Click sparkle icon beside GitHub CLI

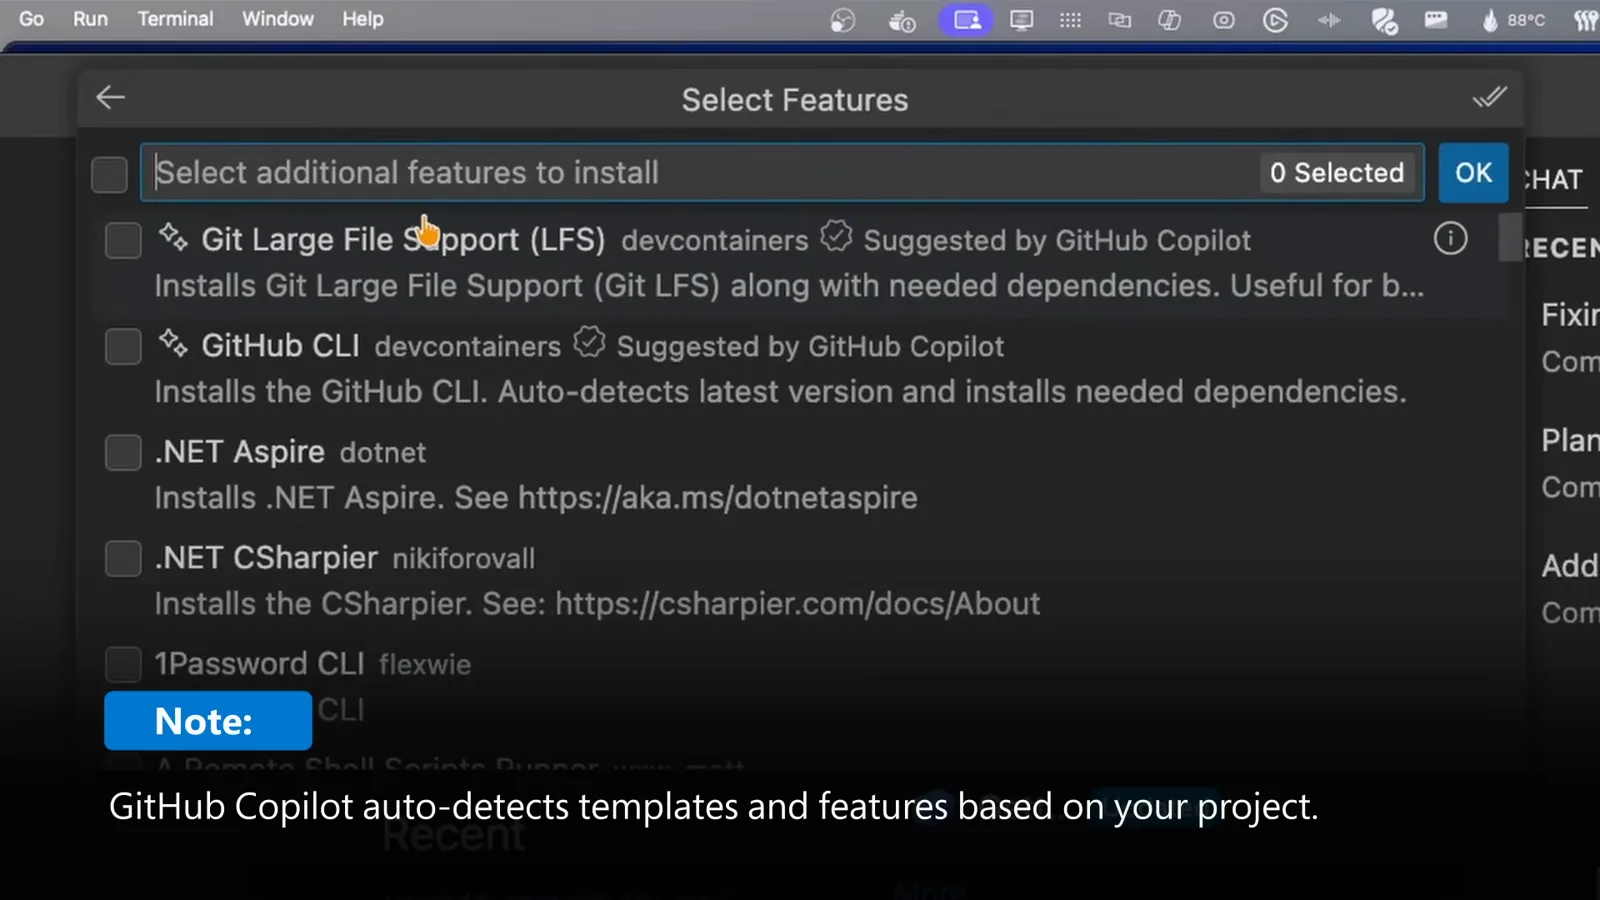(x=173, y=343)
